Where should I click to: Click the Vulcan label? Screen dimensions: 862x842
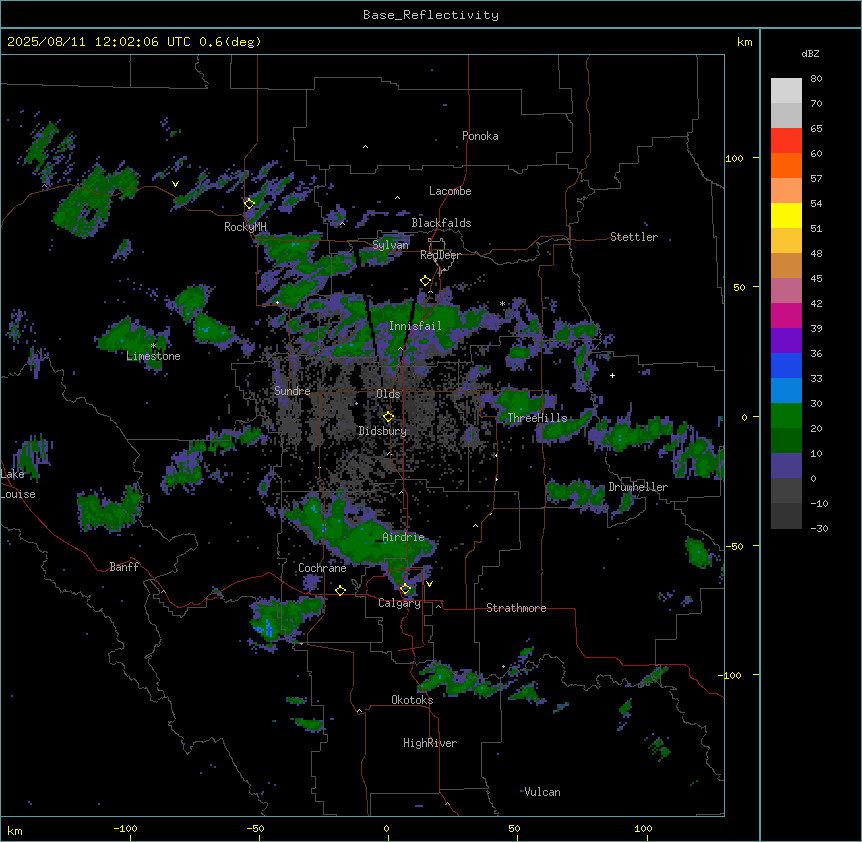click(x=542, y=792)
